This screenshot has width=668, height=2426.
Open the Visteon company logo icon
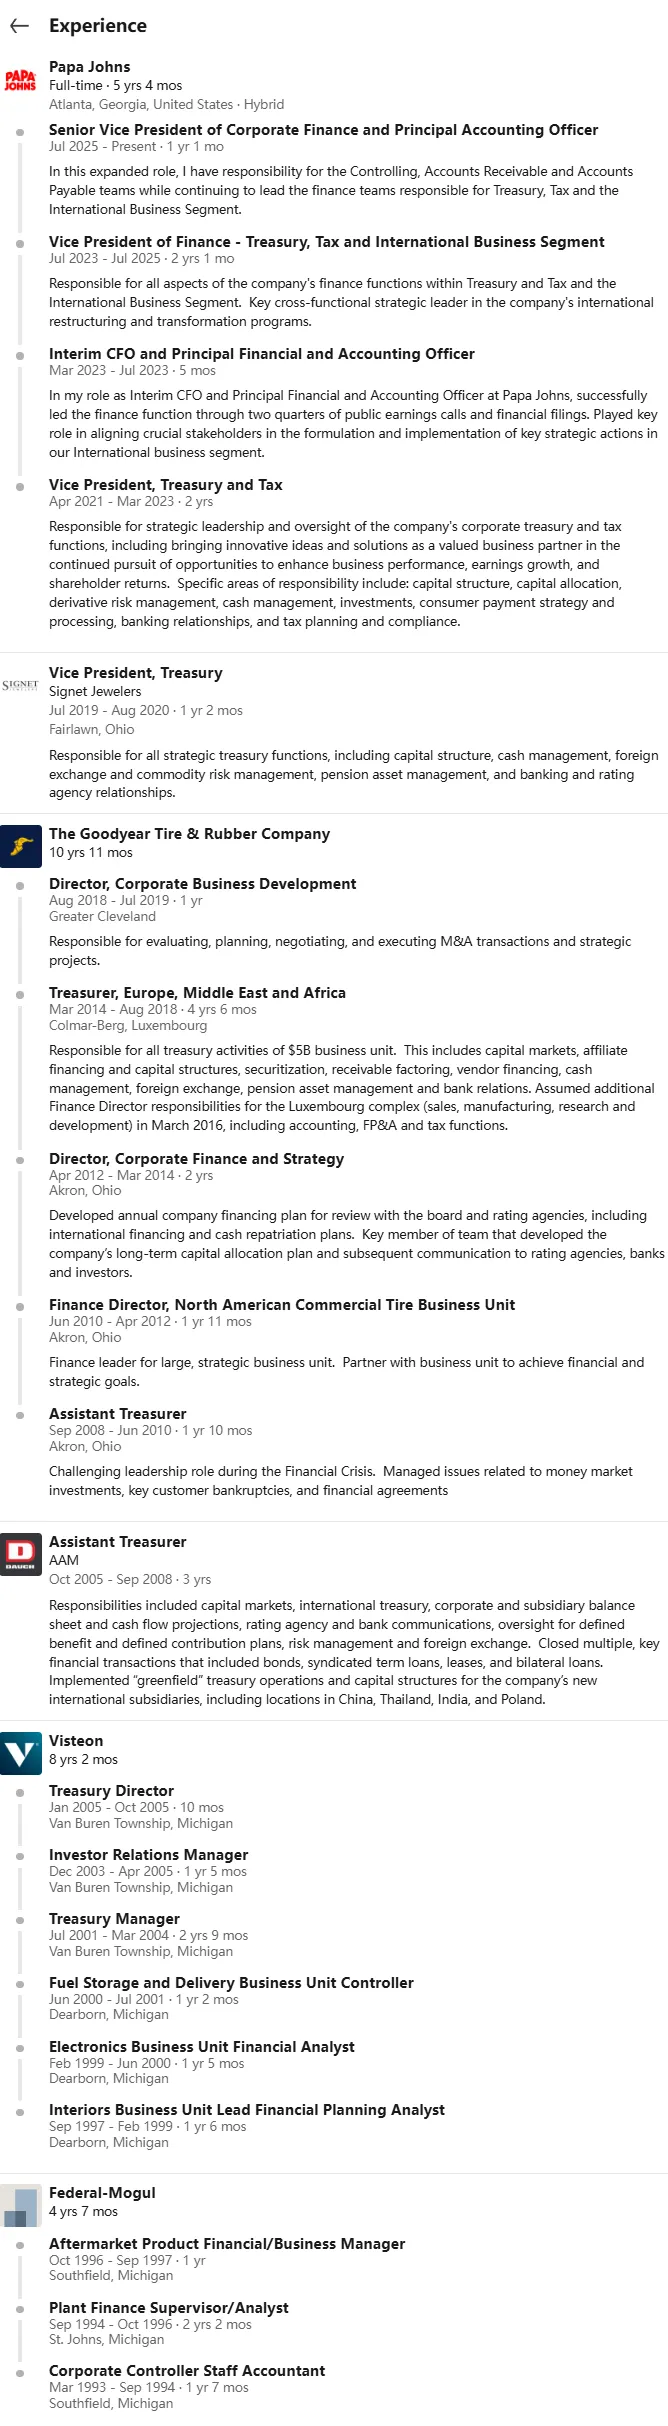(x=21, y=1753)
